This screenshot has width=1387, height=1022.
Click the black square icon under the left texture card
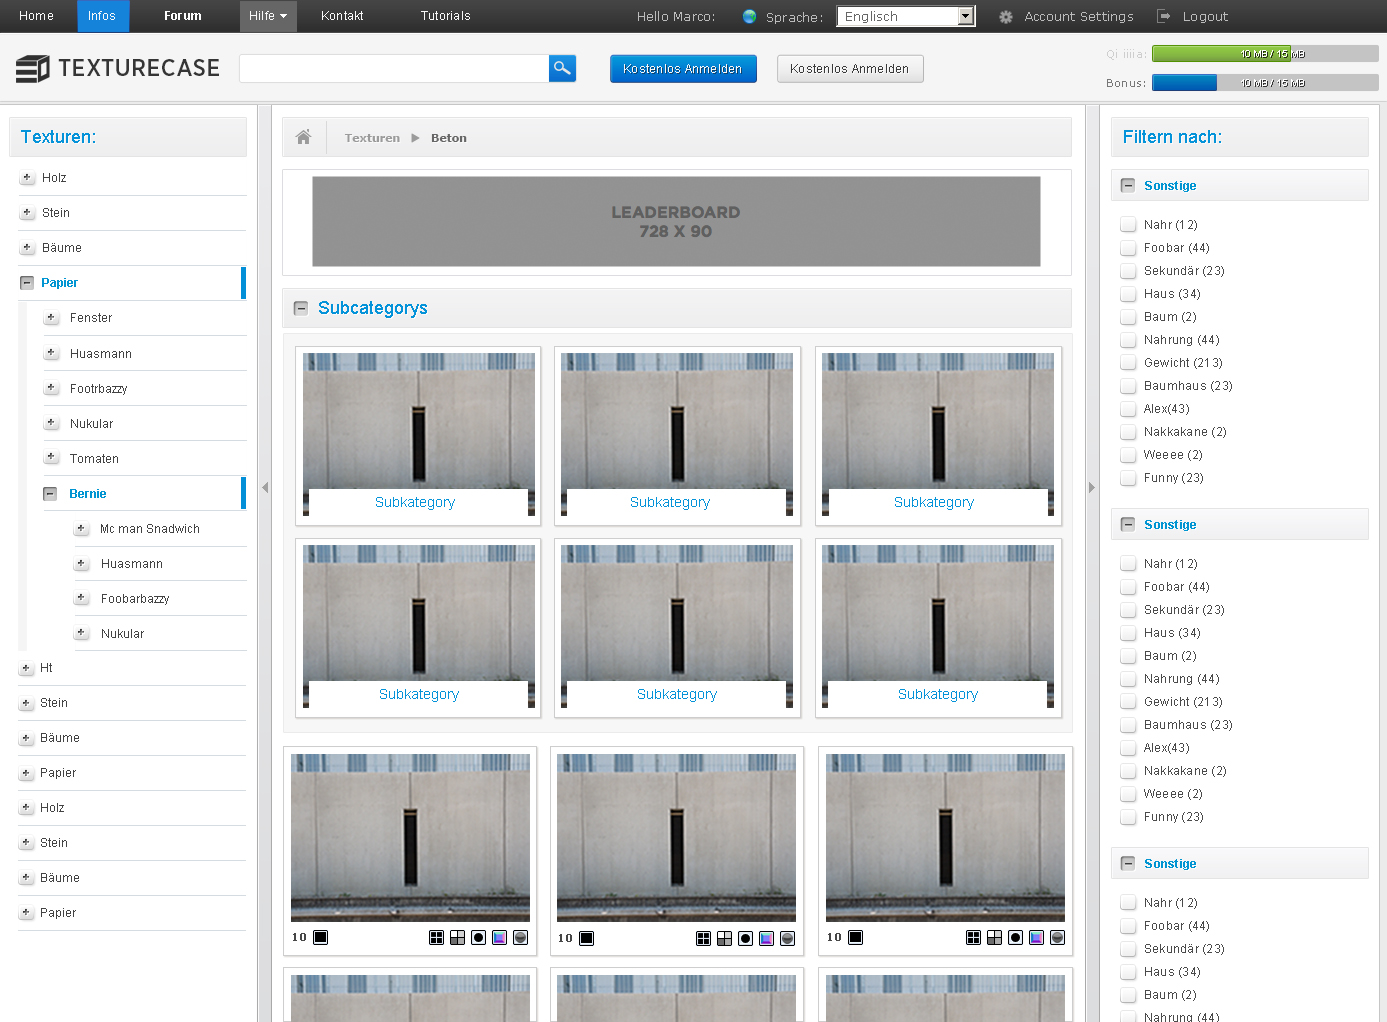pyautogui.click(x=320, y=937)
